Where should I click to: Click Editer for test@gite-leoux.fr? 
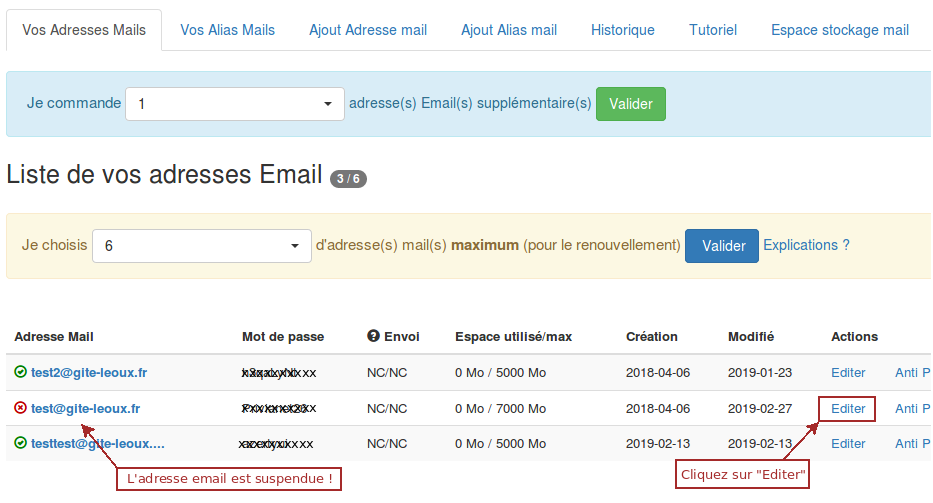(848, 409)
